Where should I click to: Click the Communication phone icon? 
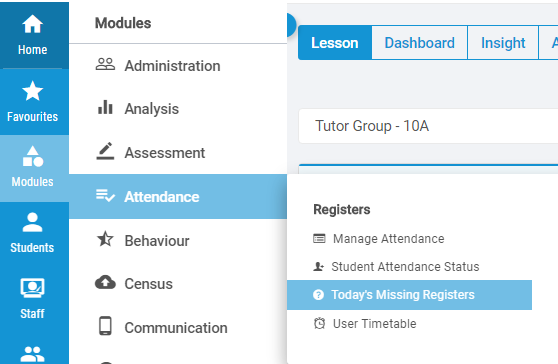click(105, 326)
